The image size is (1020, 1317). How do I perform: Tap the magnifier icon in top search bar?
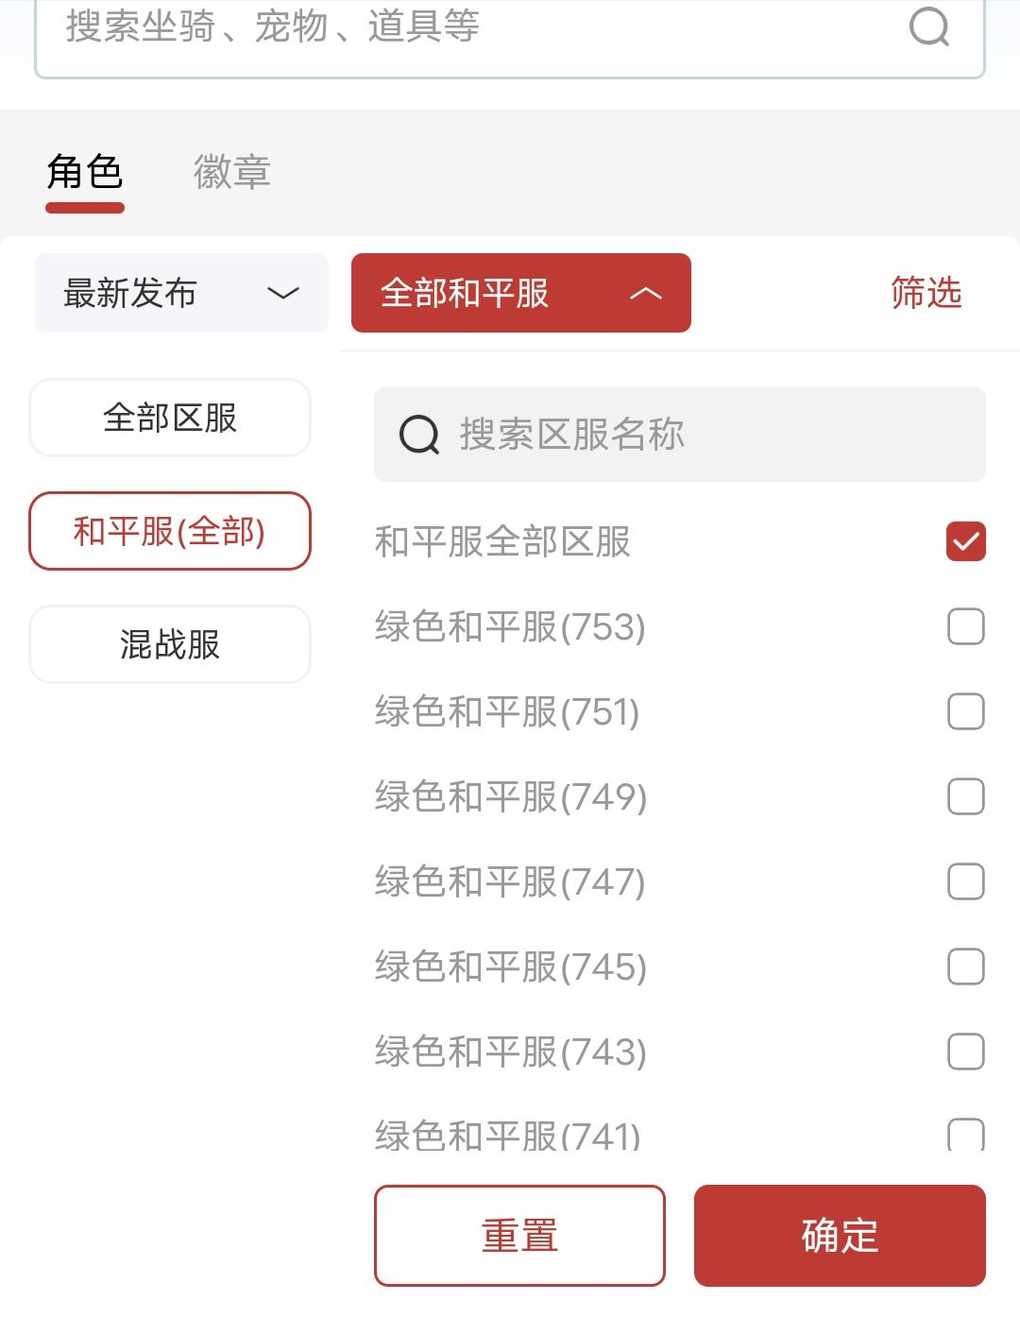pyautogui.click(x=929, y=26)
